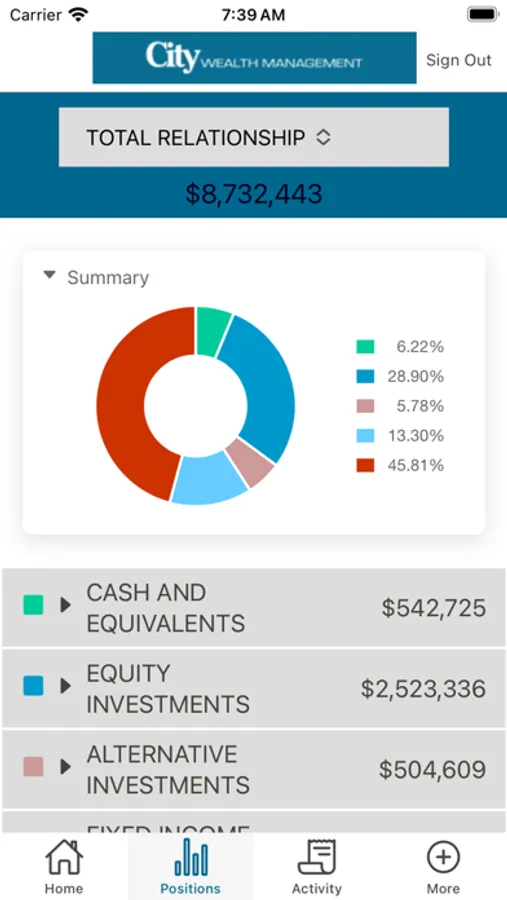Click the Alternative Investments label

click(168, 769)
